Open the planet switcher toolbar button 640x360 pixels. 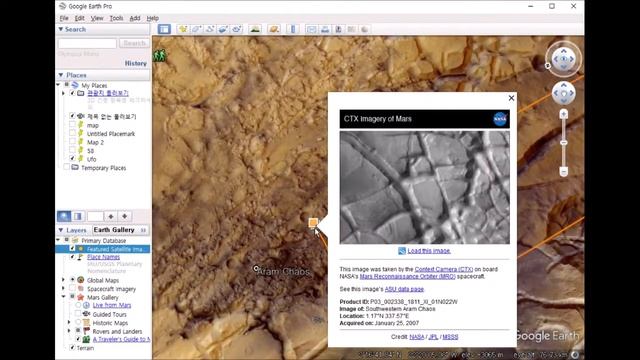(x=274, y=29)
